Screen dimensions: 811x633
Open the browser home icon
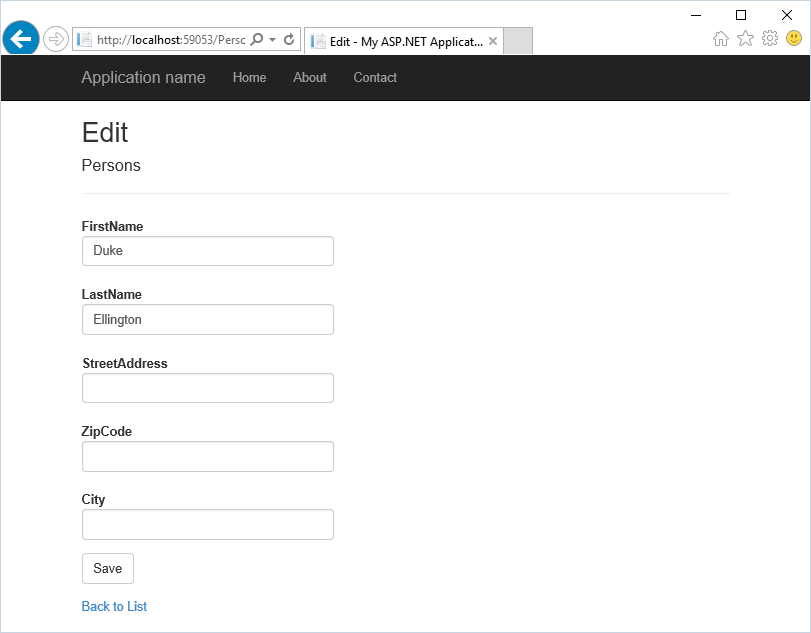(x=720, y=38)
